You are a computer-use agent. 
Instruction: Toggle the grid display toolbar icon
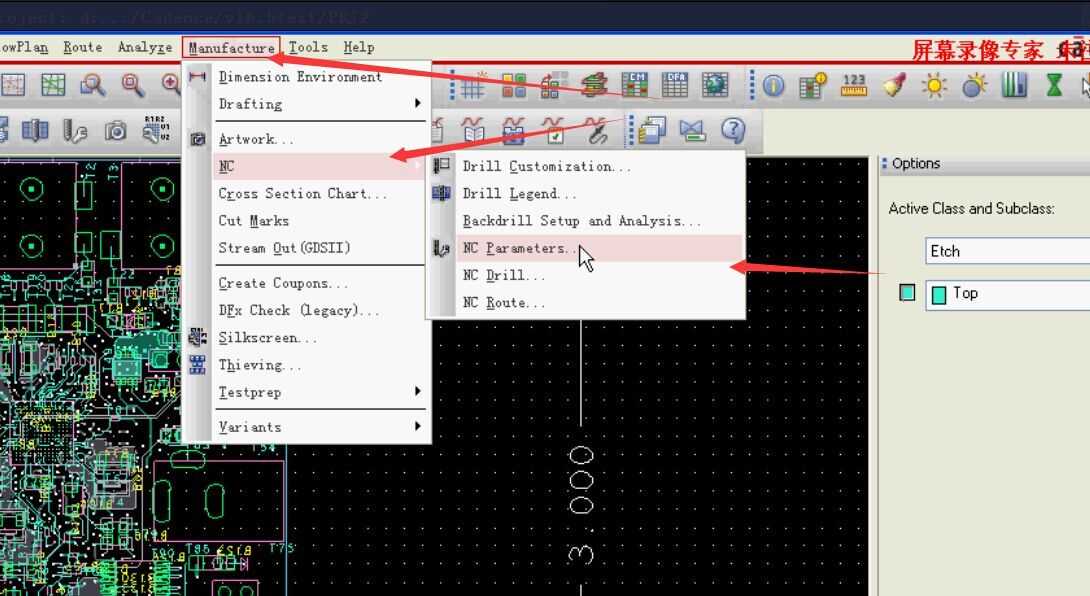coord(472,86)
